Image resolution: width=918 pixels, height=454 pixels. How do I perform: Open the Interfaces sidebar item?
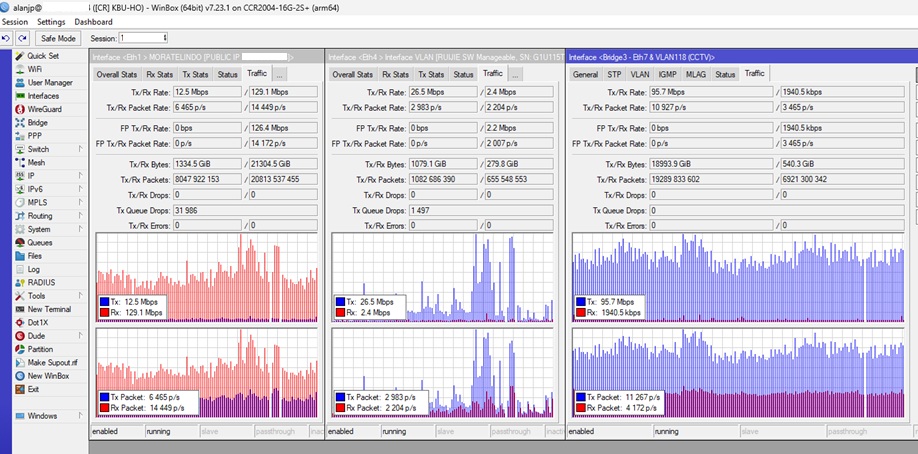tap(37, 96)
